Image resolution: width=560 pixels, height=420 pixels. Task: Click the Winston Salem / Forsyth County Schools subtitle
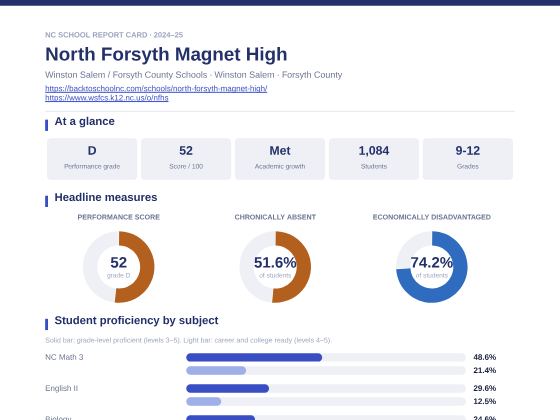coord(194,75)
